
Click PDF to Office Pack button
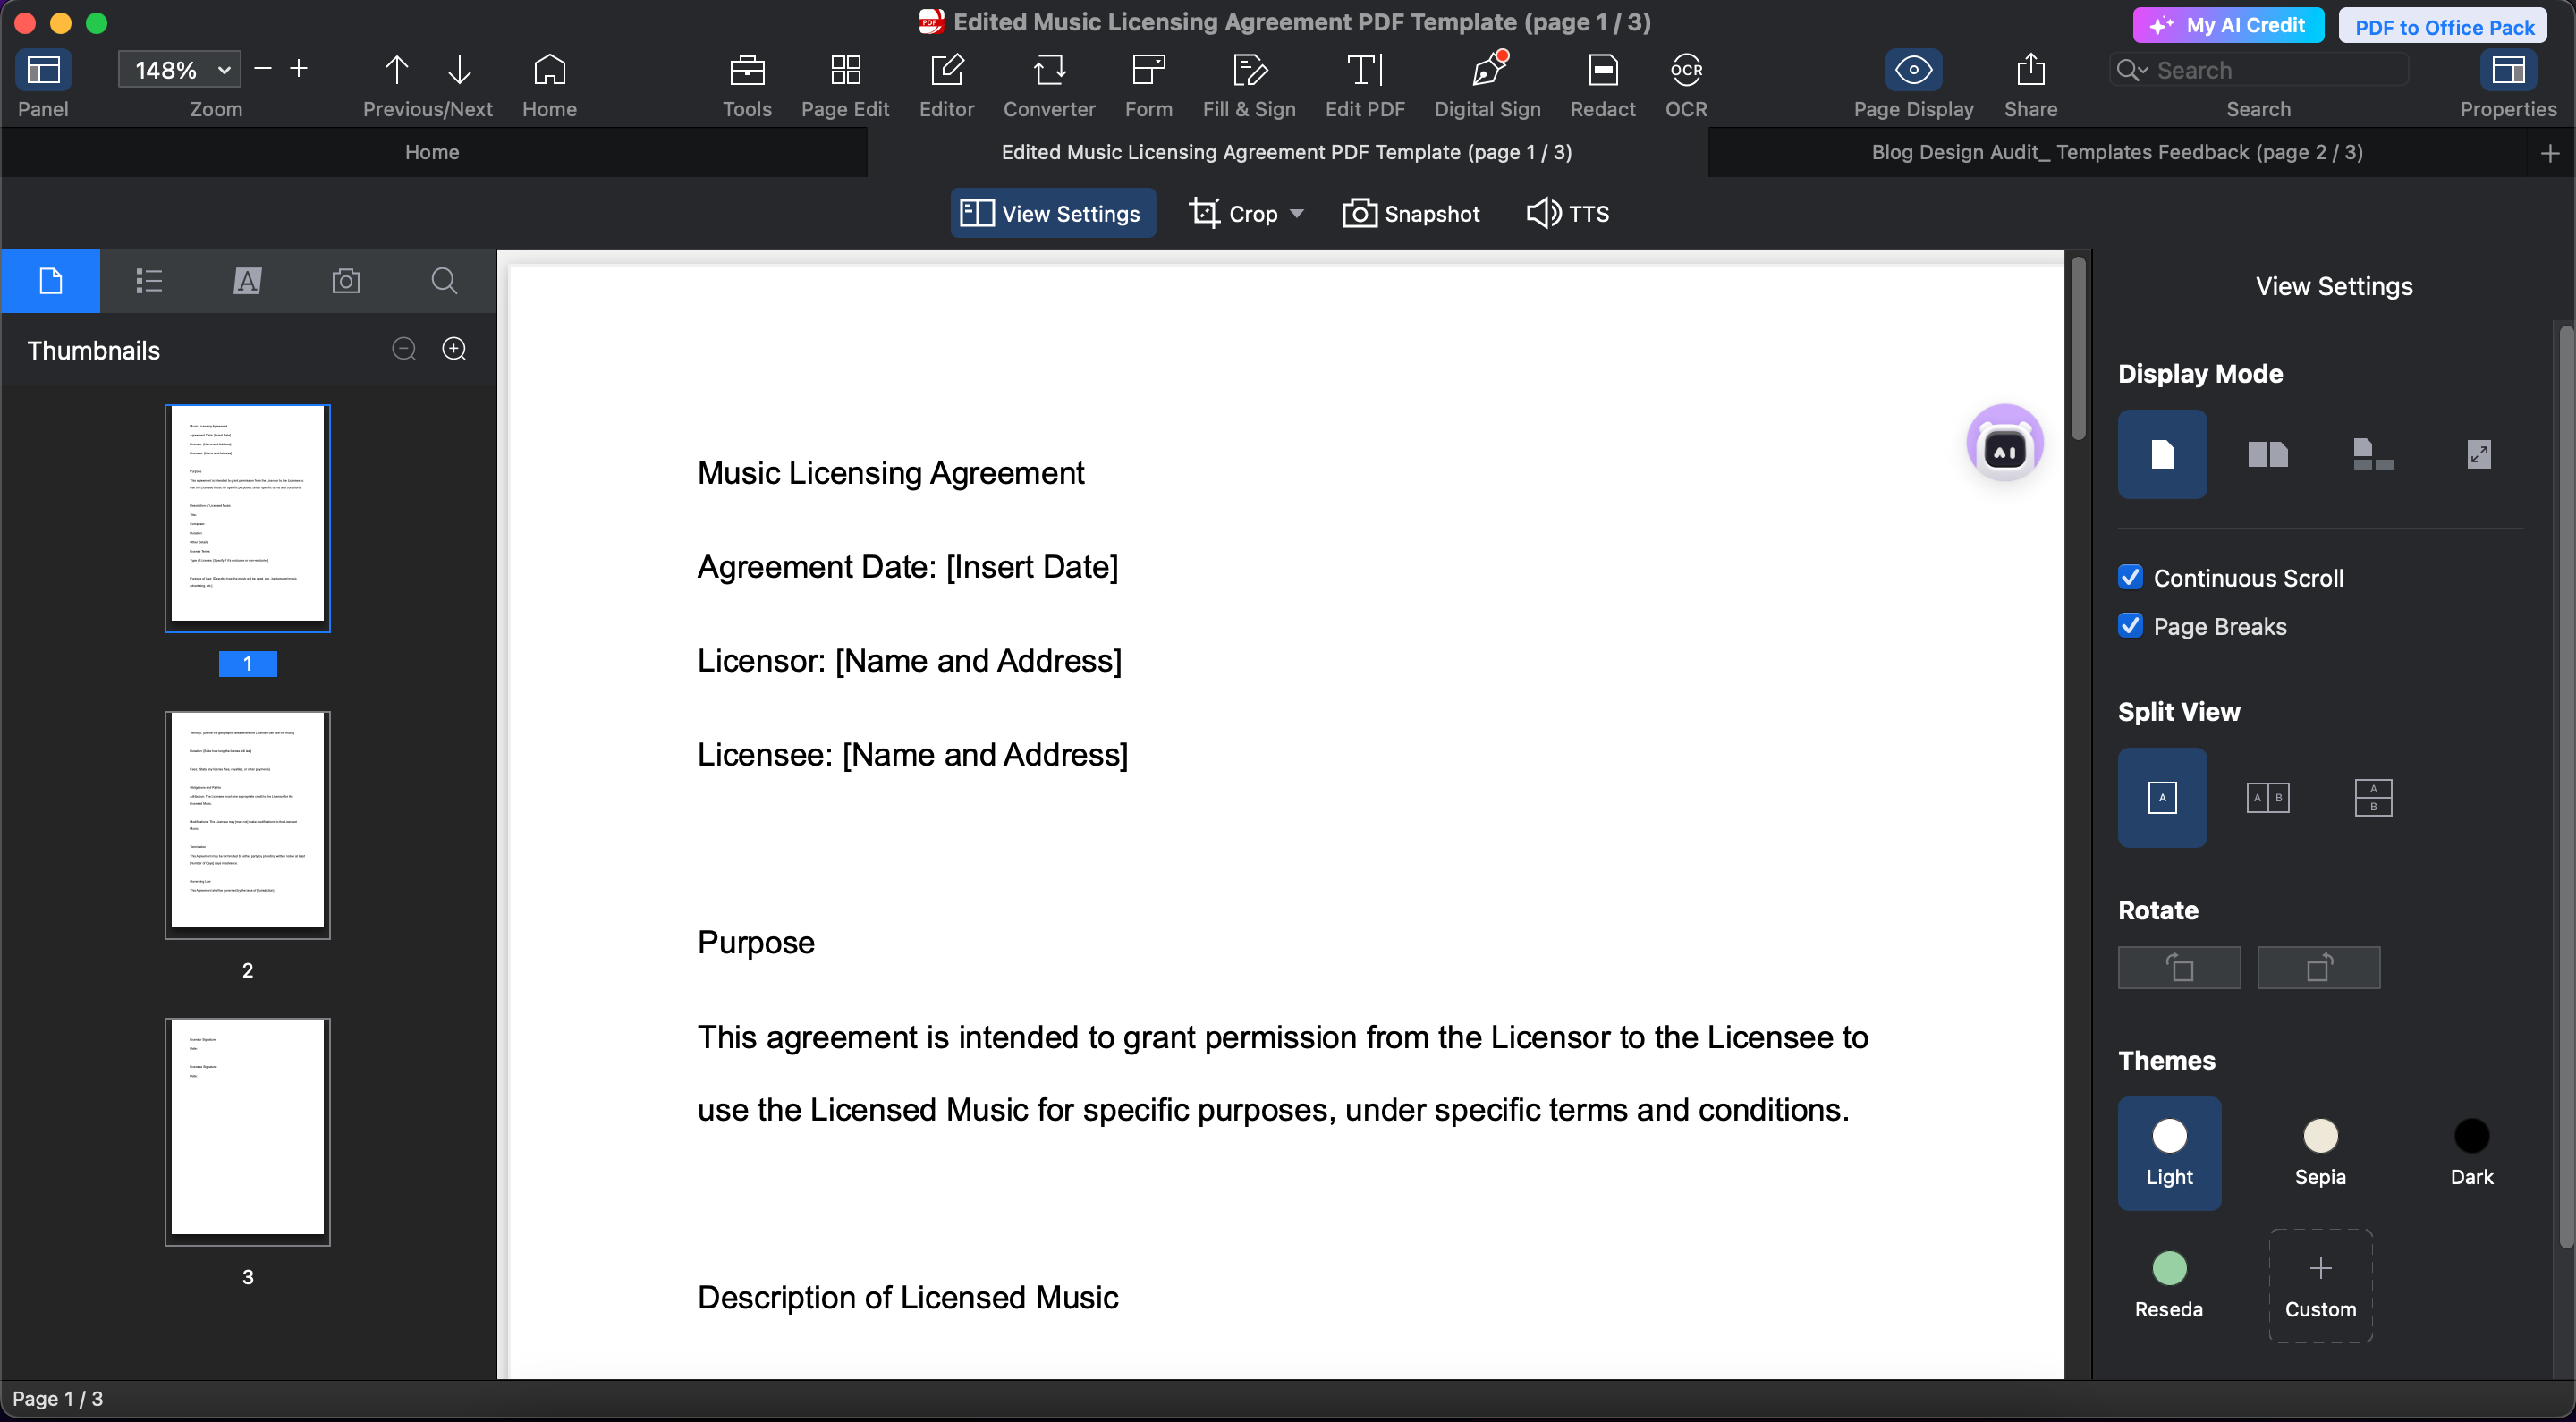[x=2443, y=27]
